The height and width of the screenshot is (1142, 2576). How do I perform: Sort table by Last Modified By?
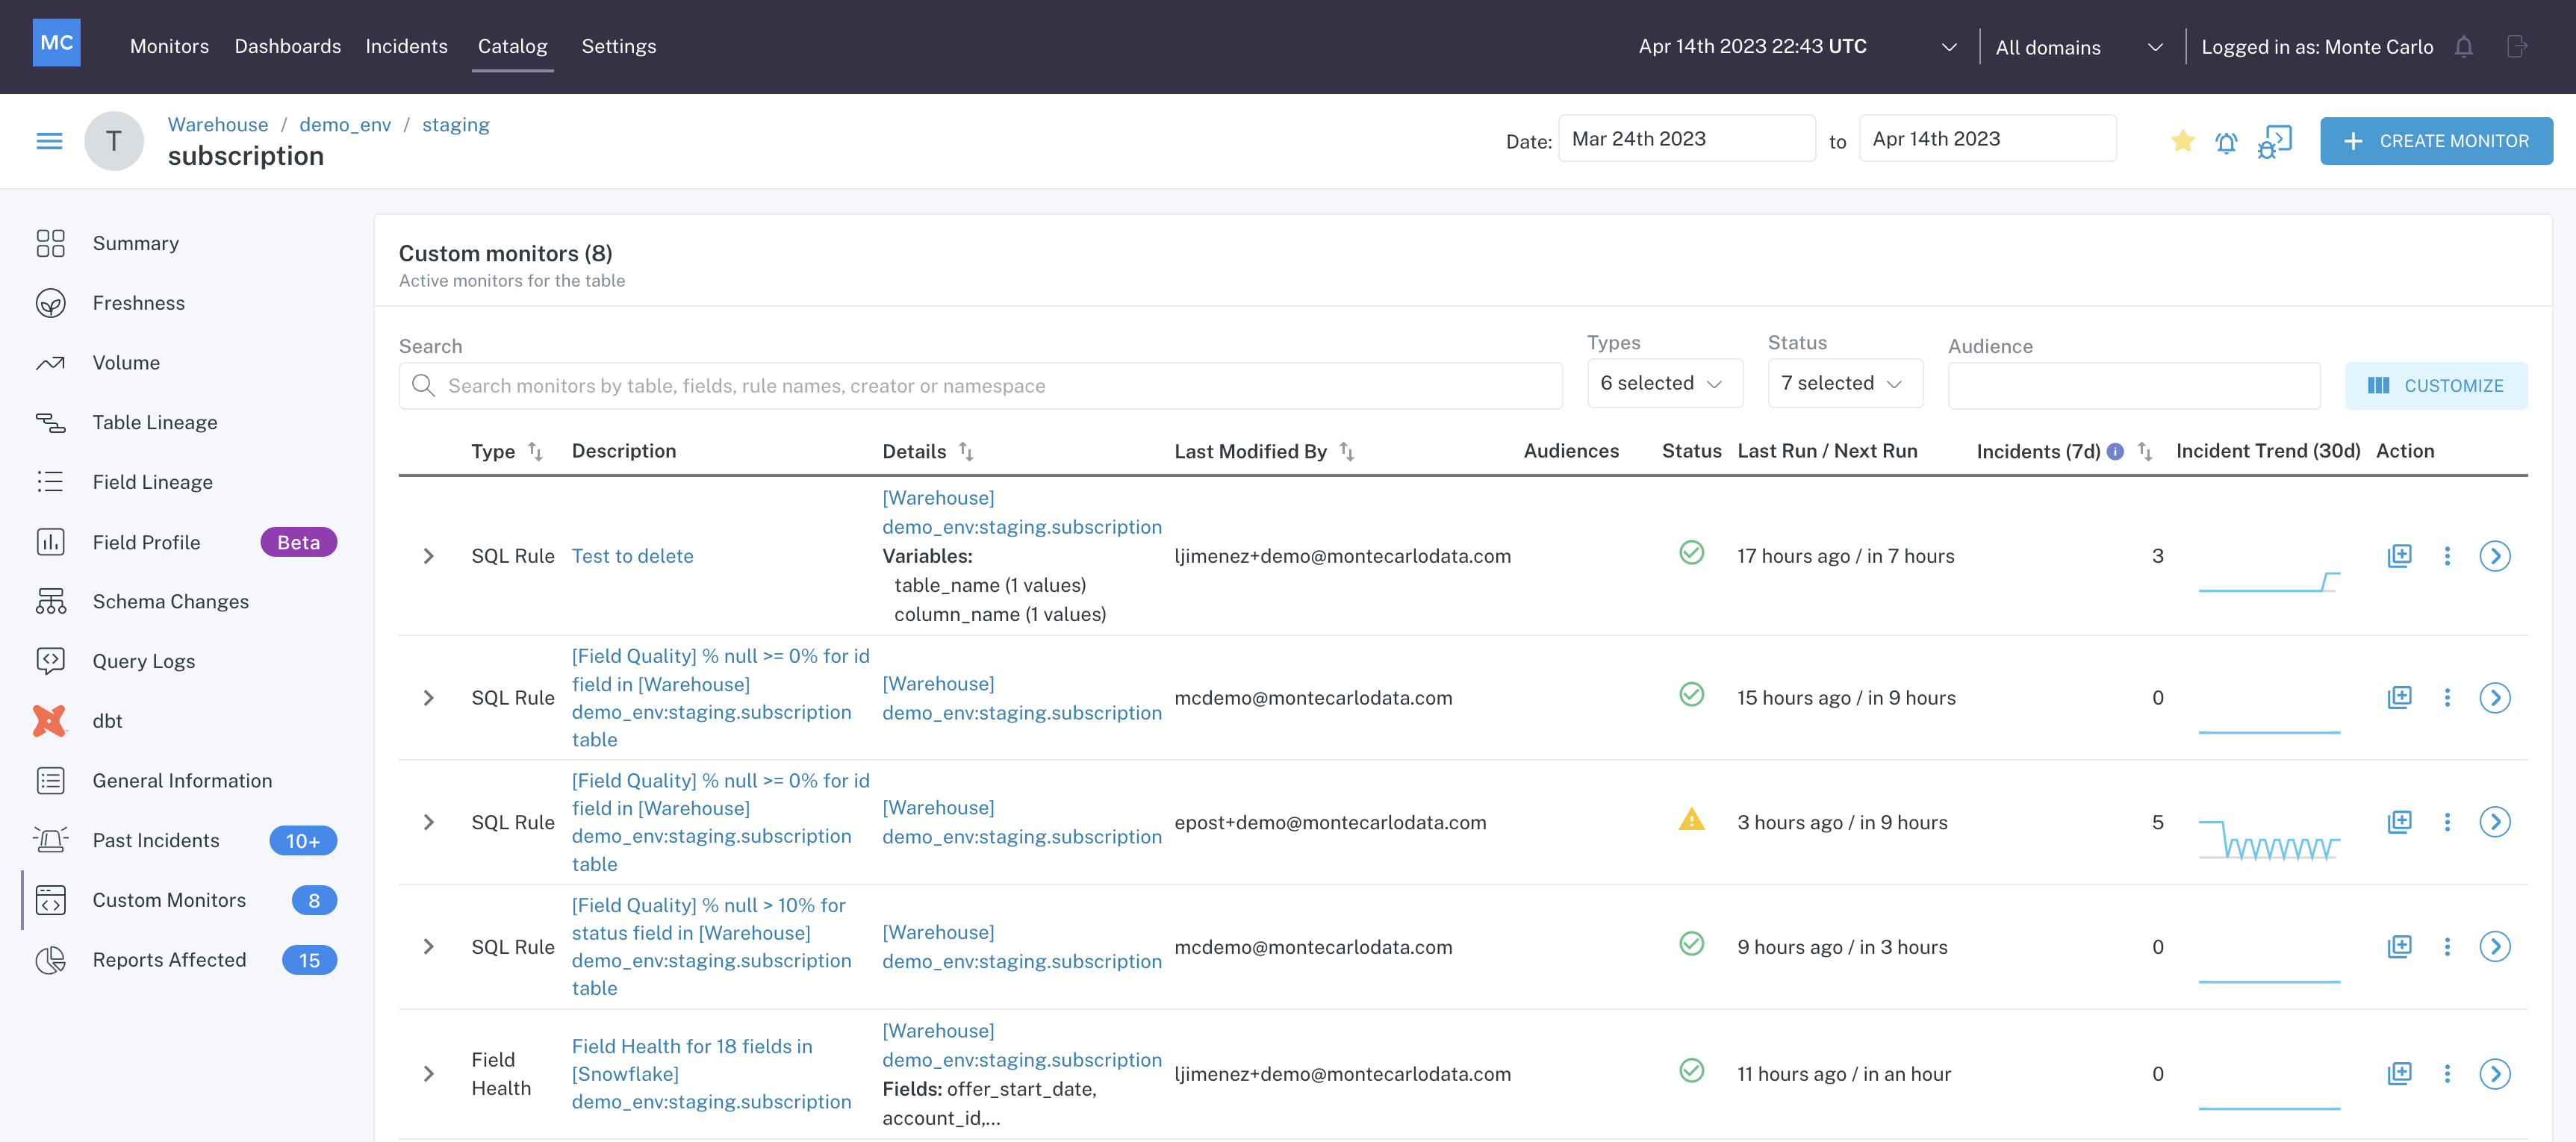1347,452
